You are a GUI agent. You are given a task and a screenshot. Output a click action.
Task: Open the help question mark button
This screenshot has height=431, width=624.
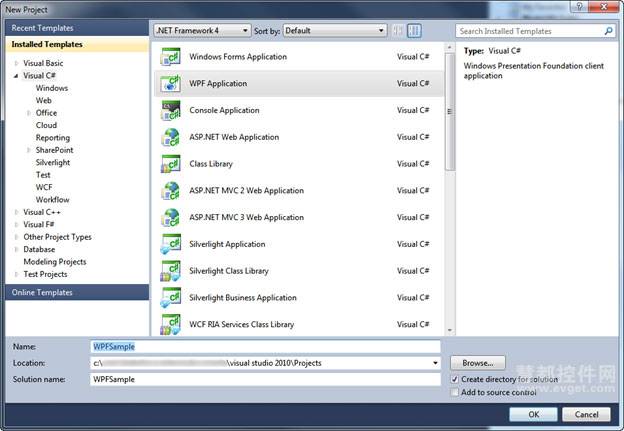[579, 6]
